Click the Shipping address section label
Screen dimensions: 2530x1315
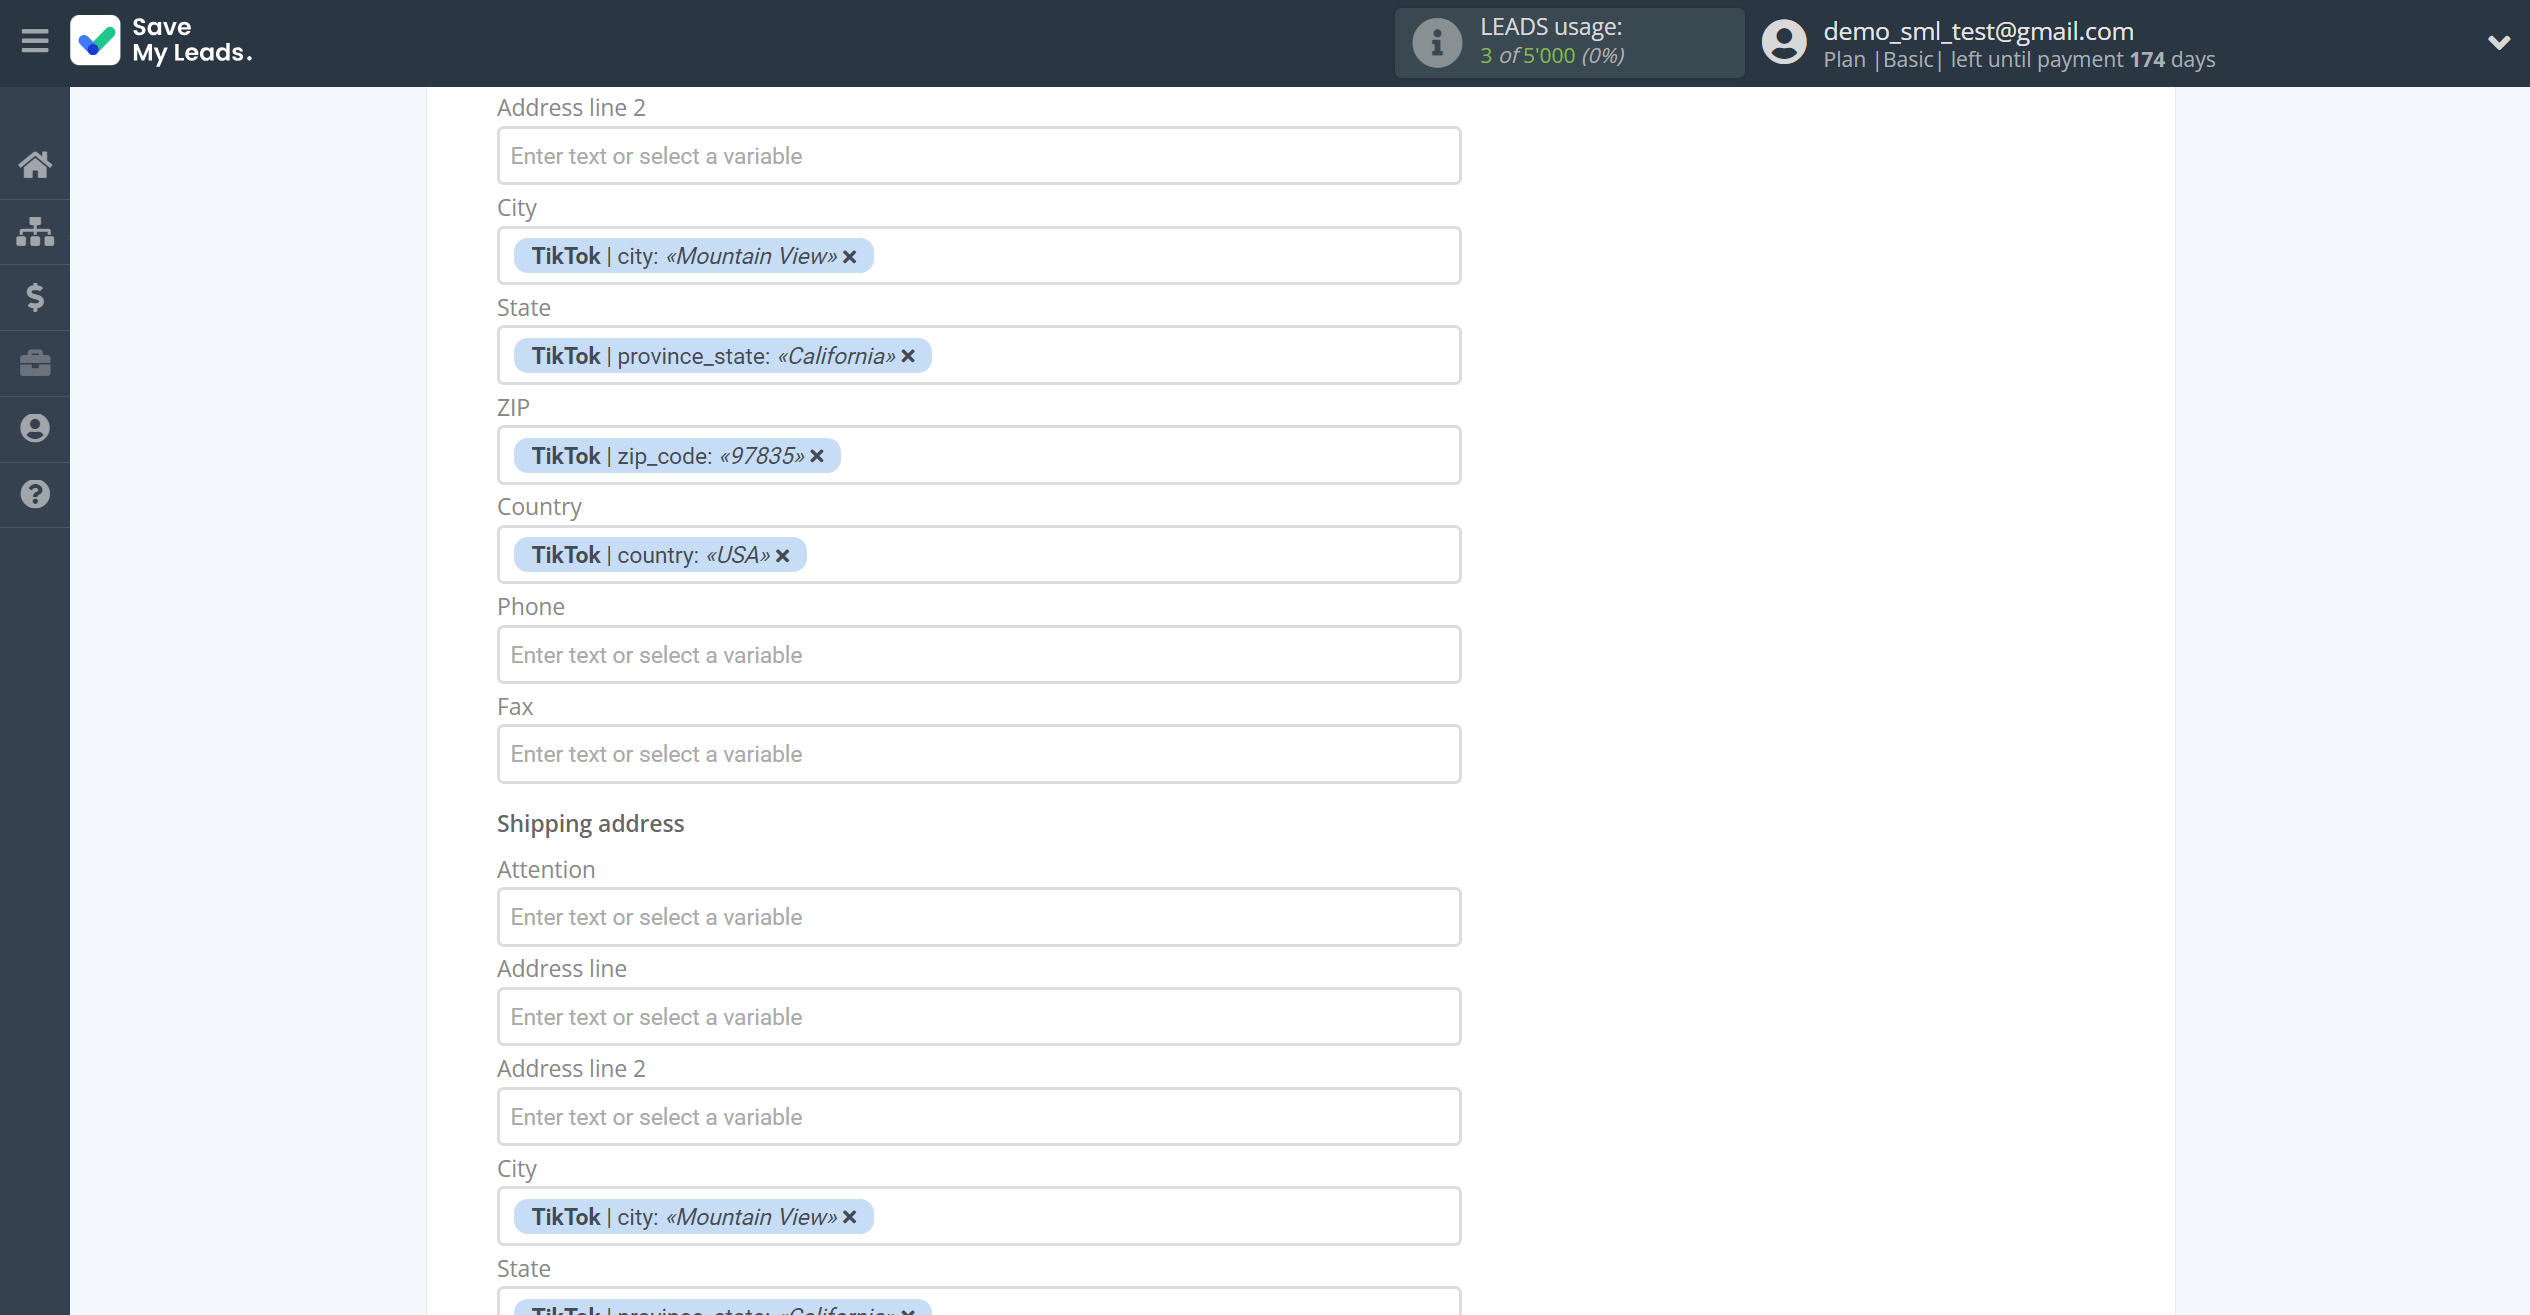[591, 823]
